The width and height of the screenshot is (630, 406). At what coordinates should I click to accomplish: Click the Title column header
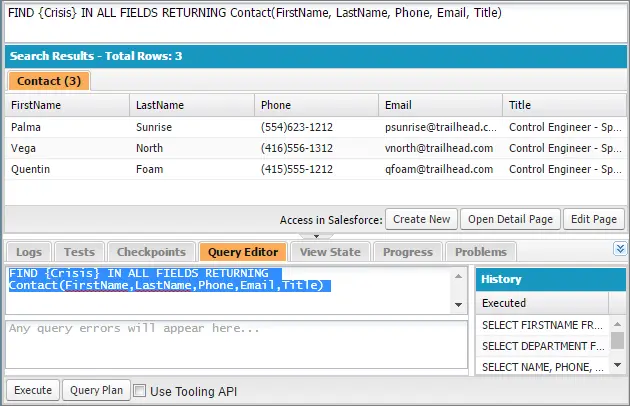coord(565,105)
